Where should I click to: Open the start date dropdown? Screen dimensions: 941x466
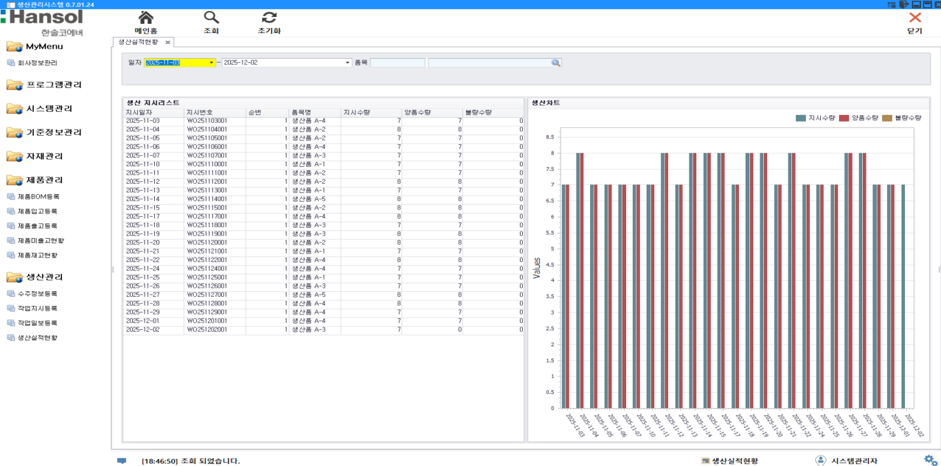211,63
